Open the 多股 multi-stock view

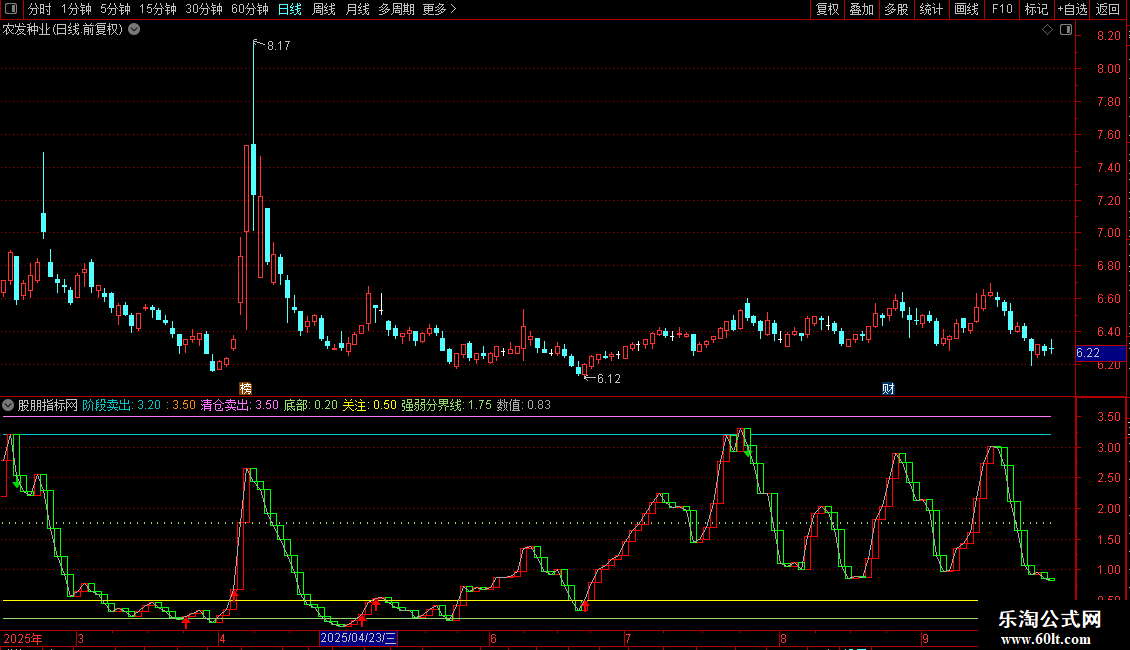(x=896, y=9)
